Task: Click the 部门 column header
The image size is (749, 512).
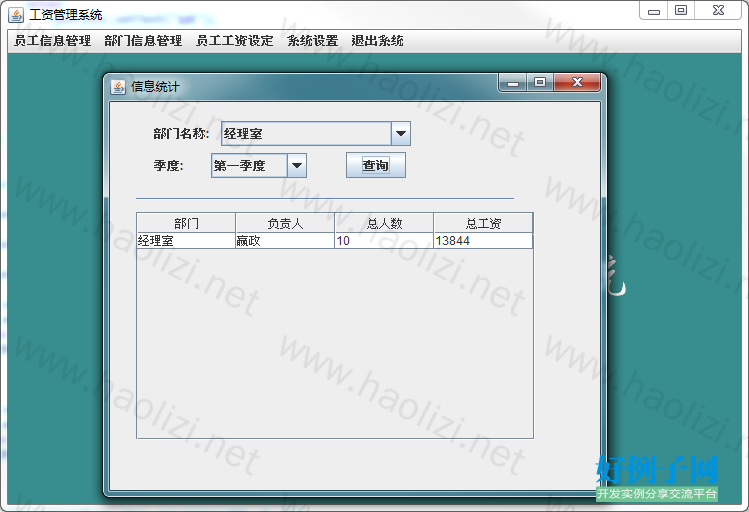Action: click(186, 223)
